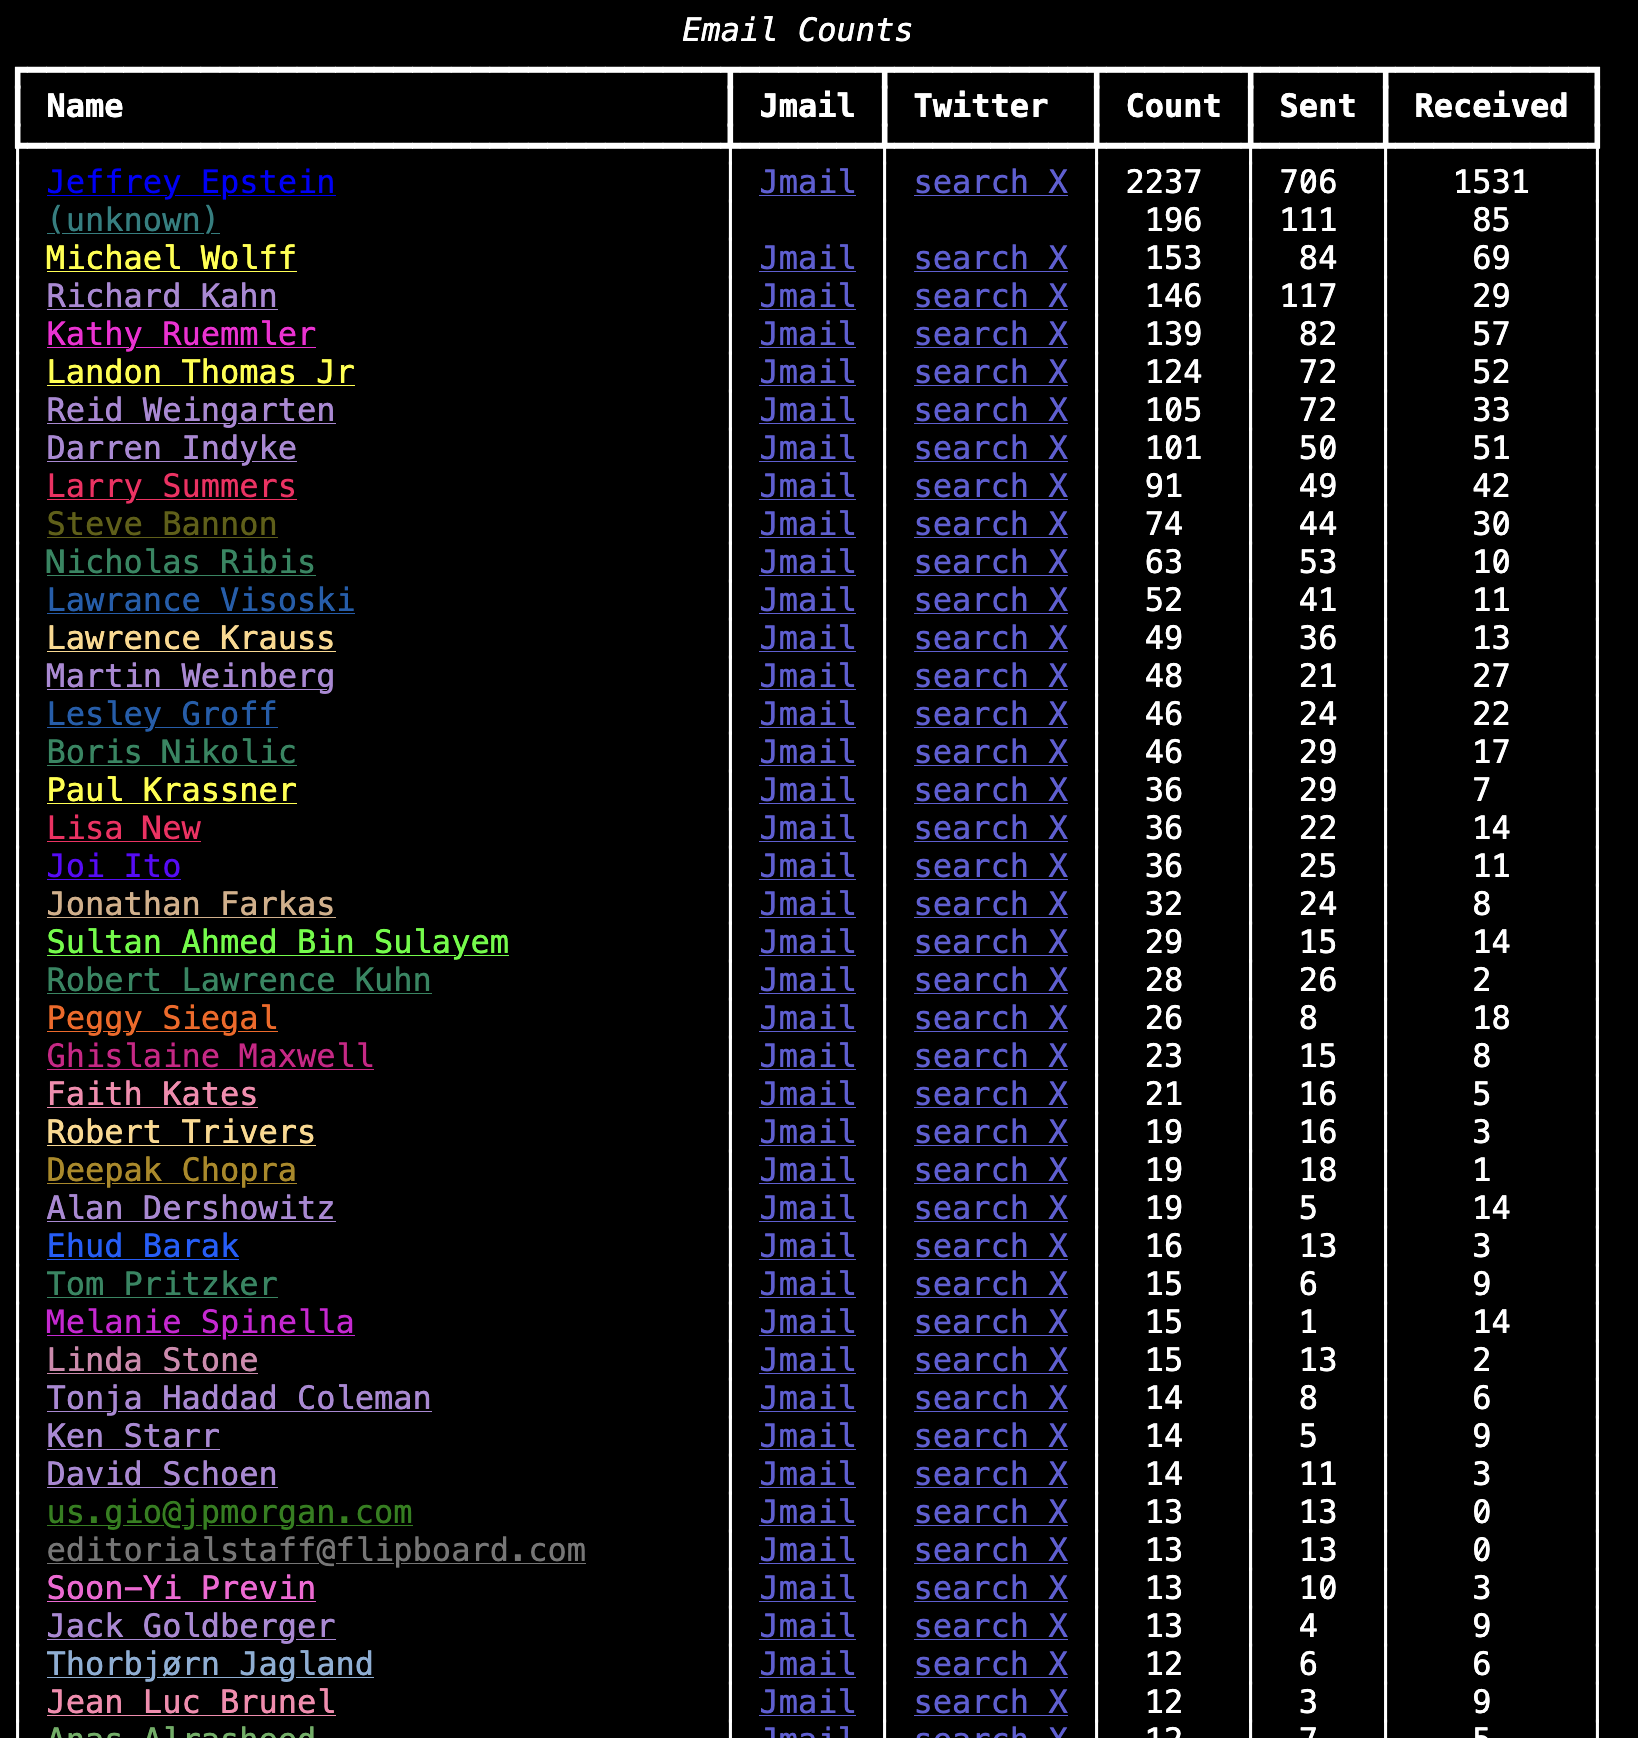Open Alan Dershowitz's name link
1638x1738 pixels.
pos(191,1208)
